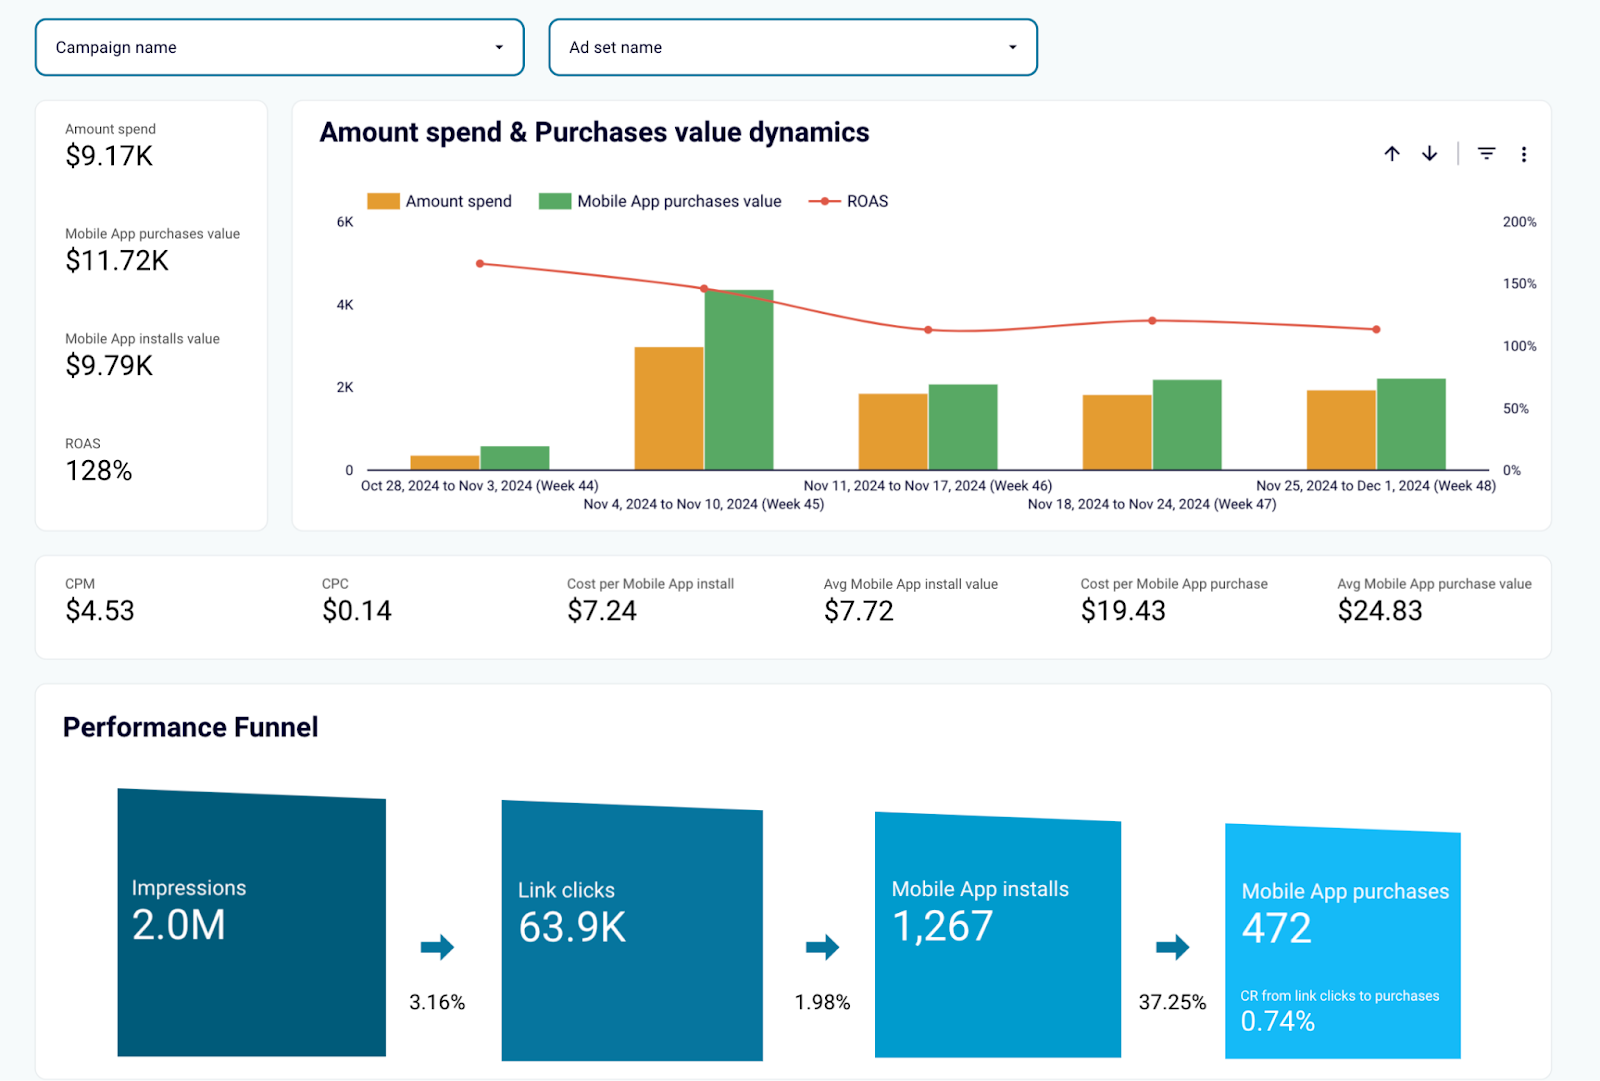Click the sort ascending arrow on the chart

click(x=1391, y=154)
